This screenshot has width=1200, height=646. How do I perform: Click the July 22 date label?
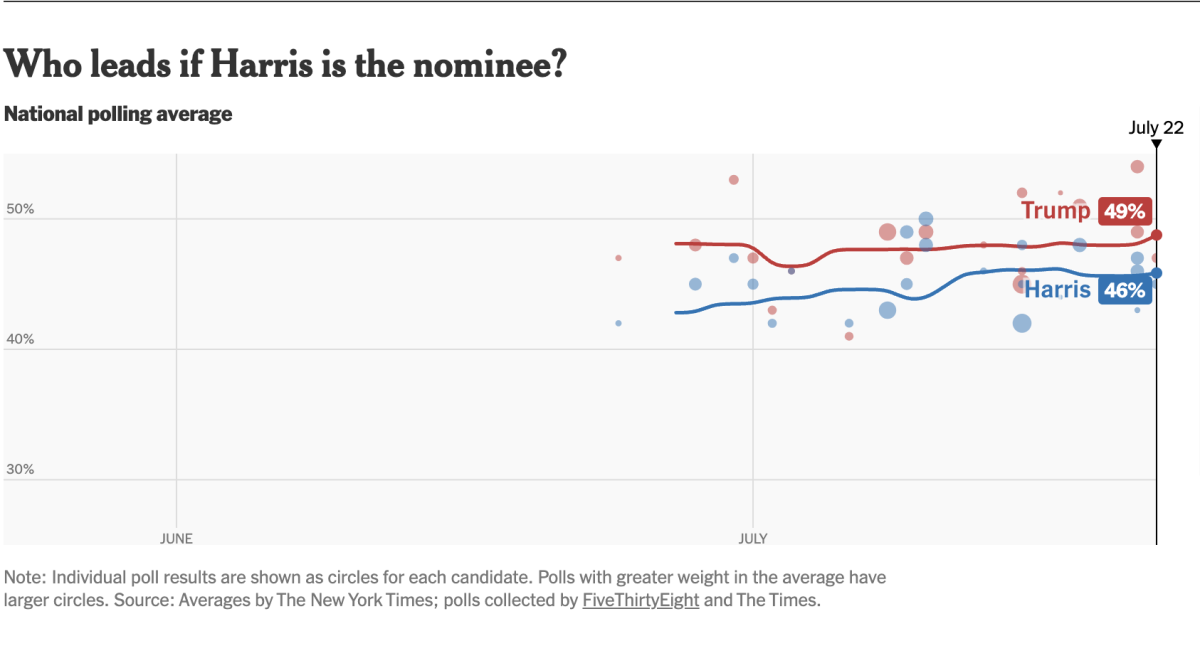[x=1156, y=127]
